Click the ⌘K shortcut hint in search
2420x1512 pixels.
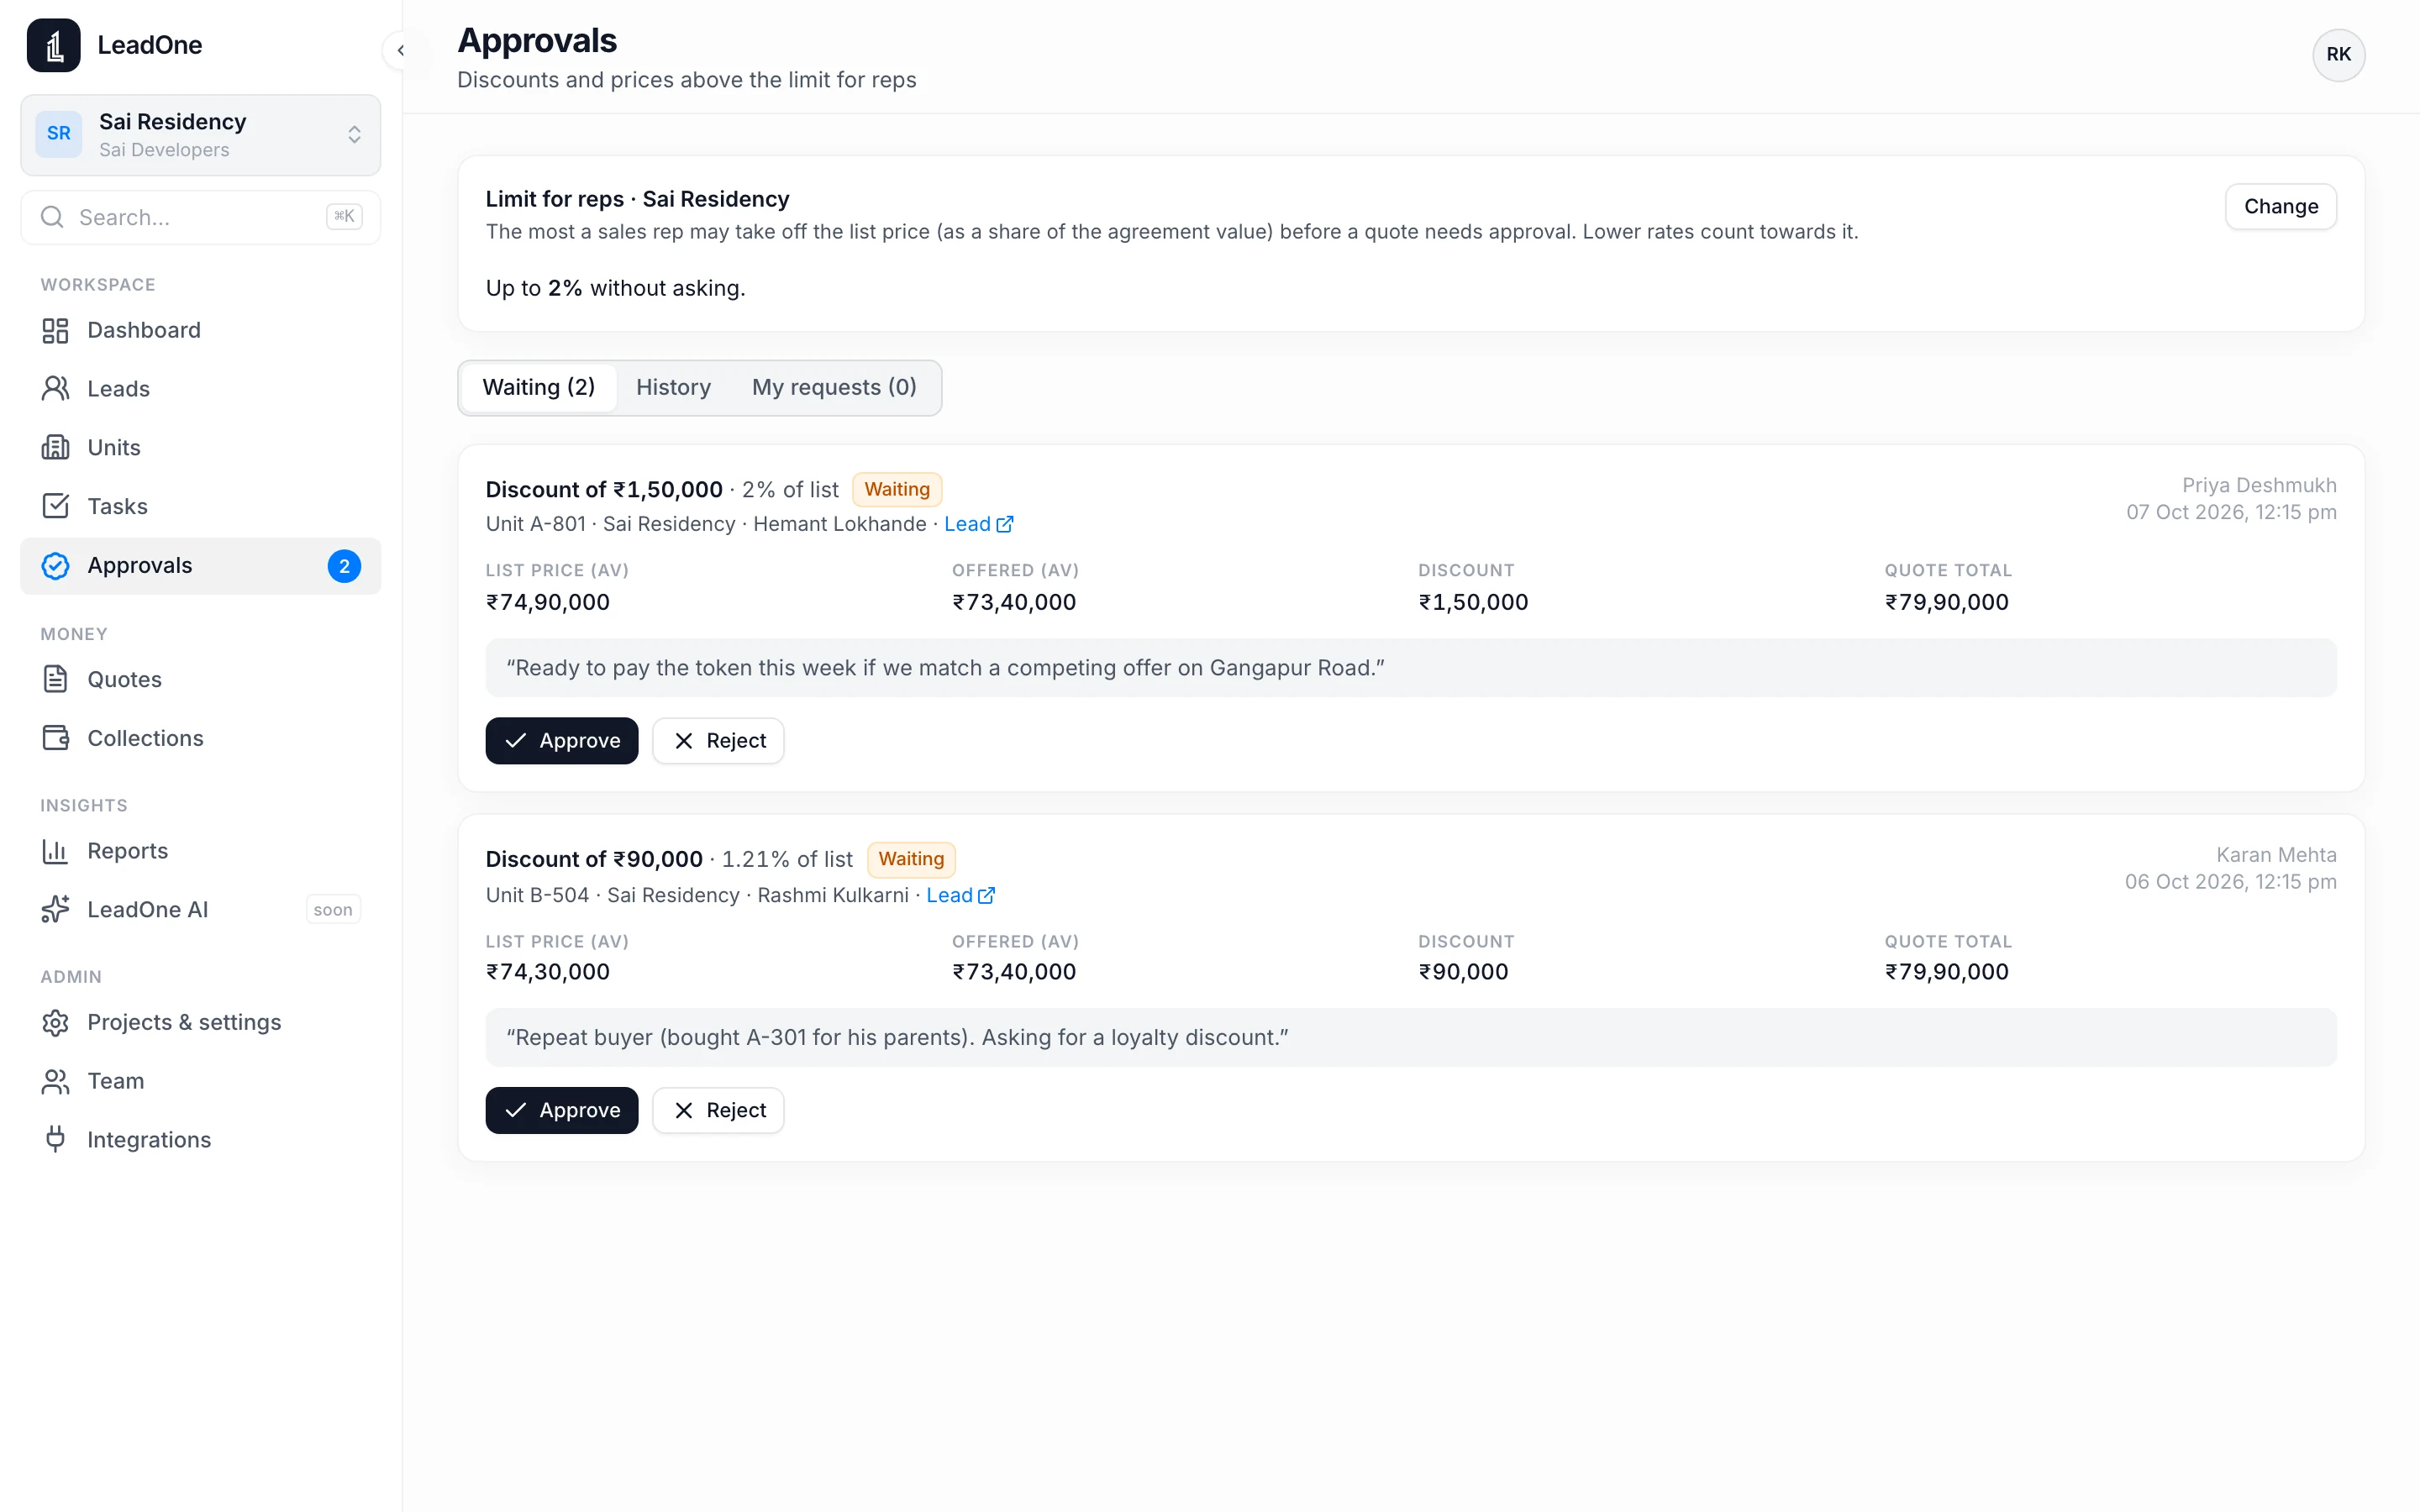pyautogui.click(x=344, y=217)
